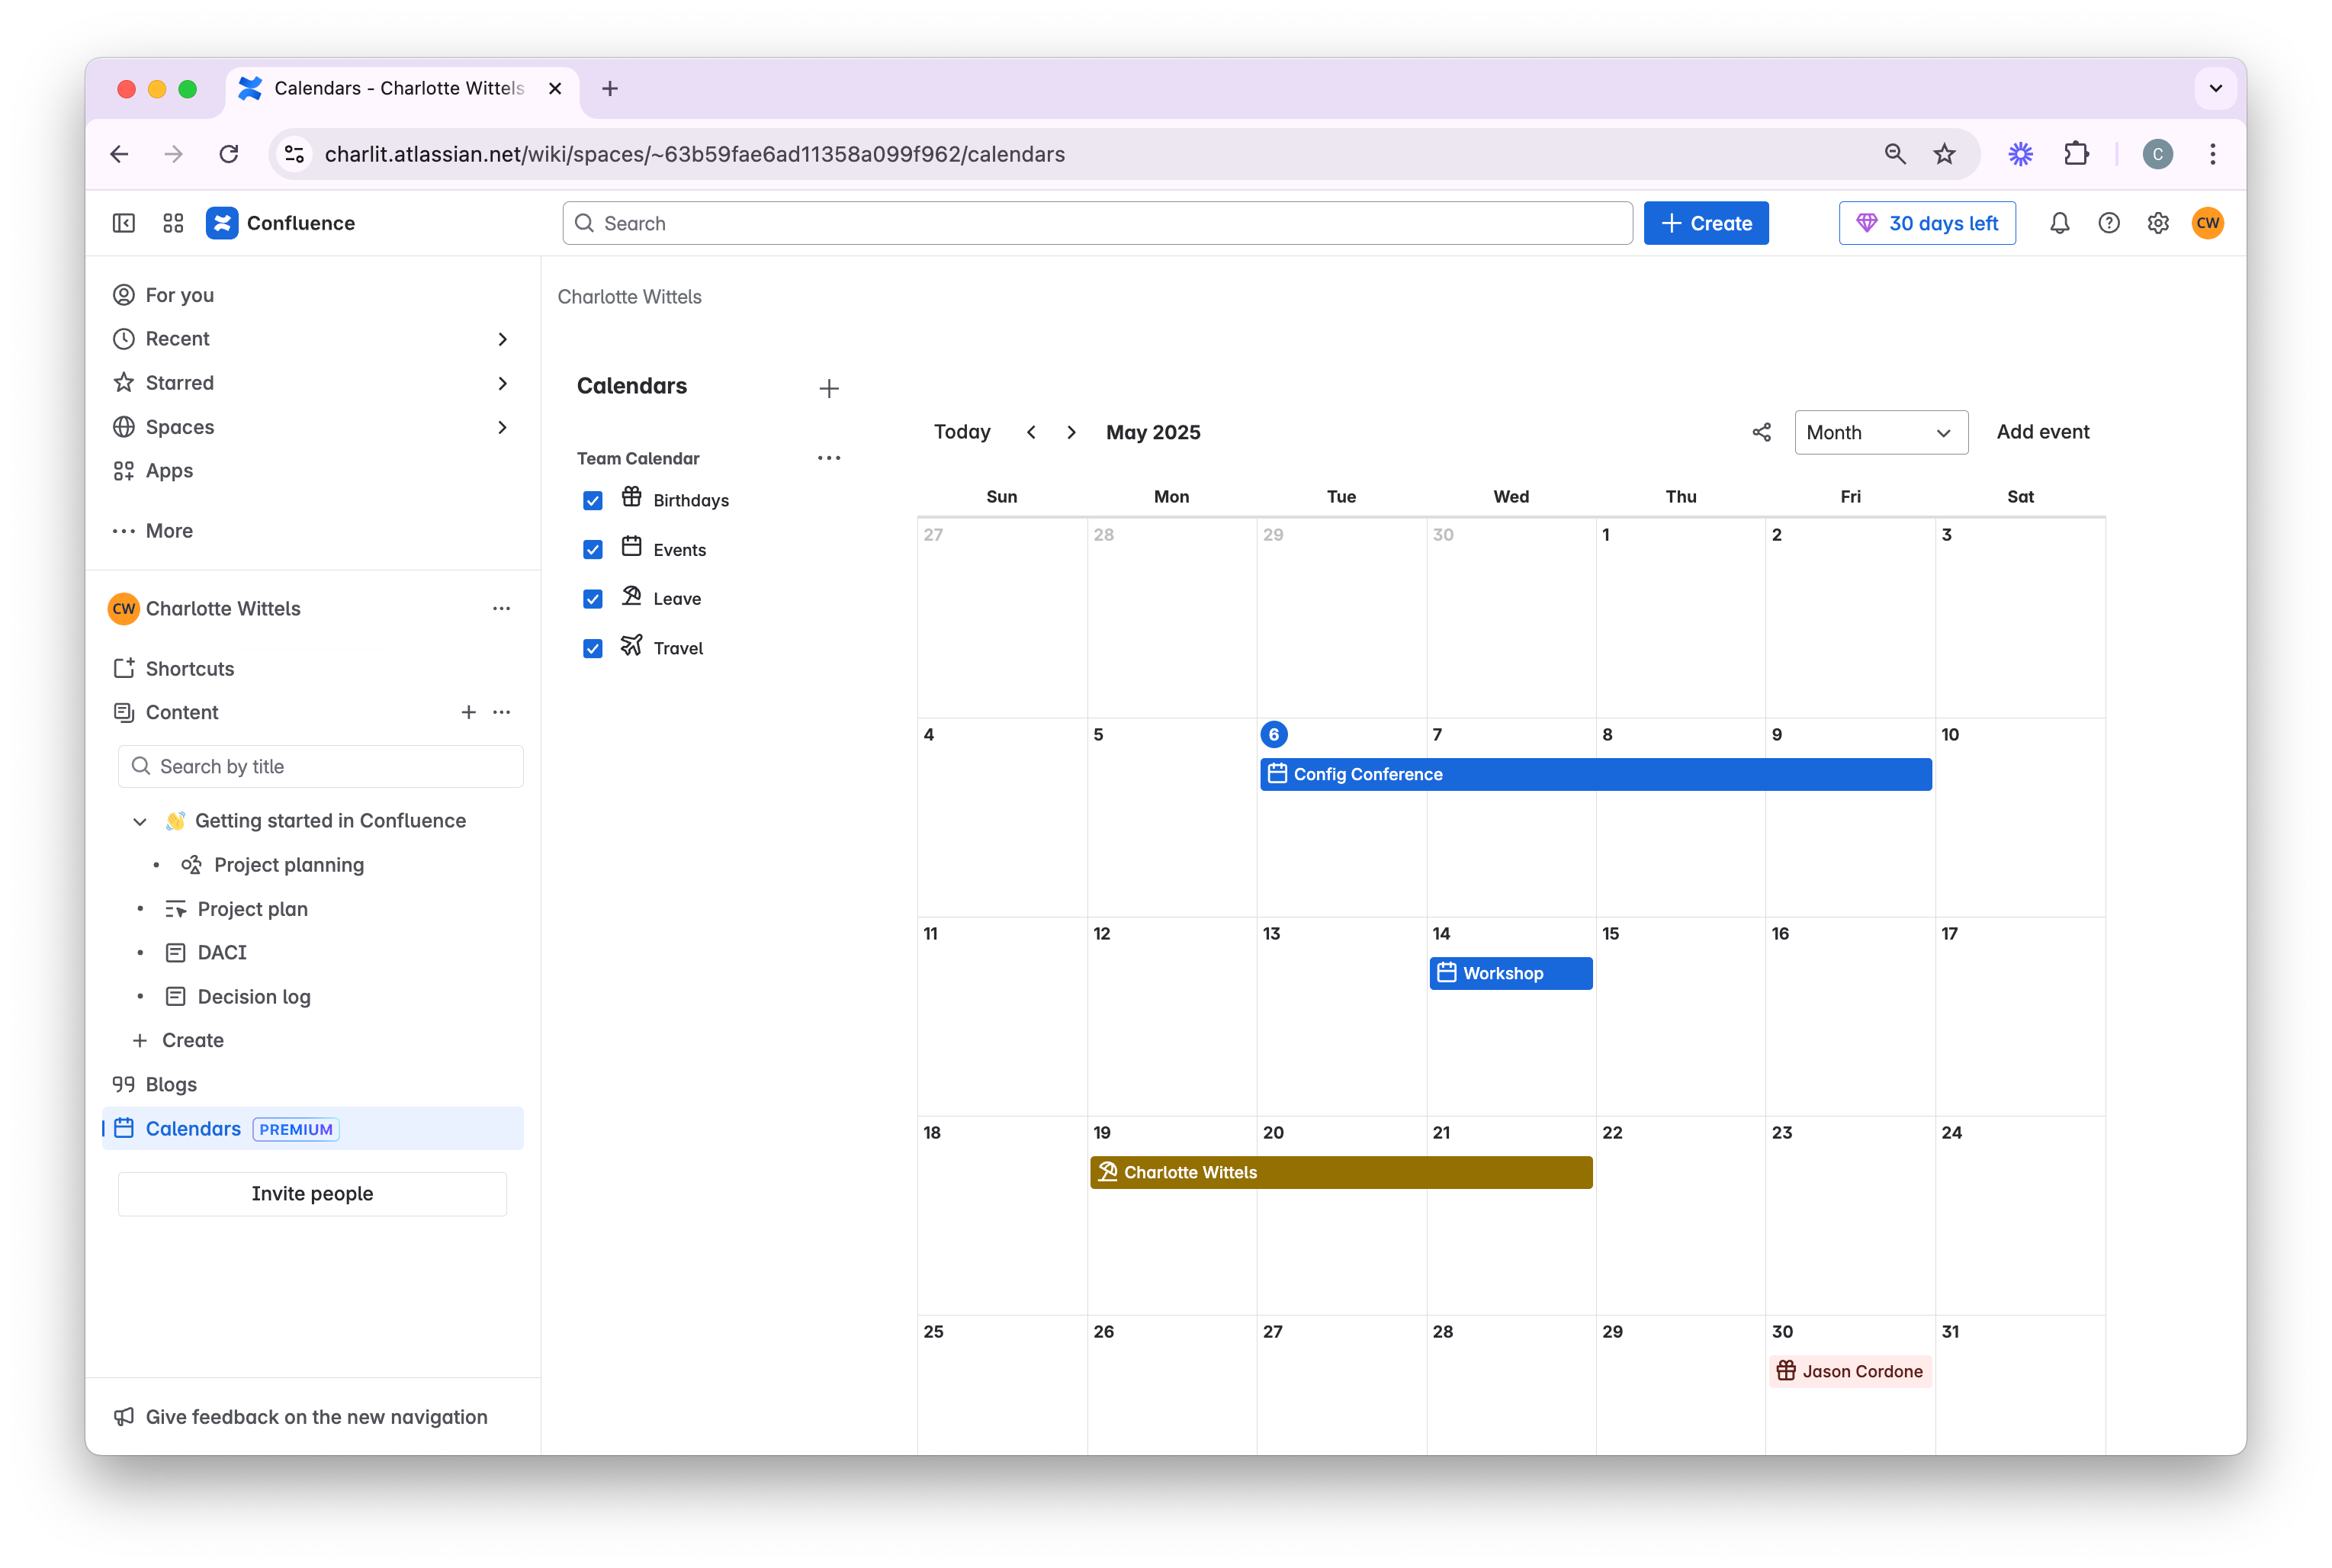The height and width of the screenshot is (1568, 2332).
Task: Open Confluence settings gear
Action: [x=2158, y=223]
